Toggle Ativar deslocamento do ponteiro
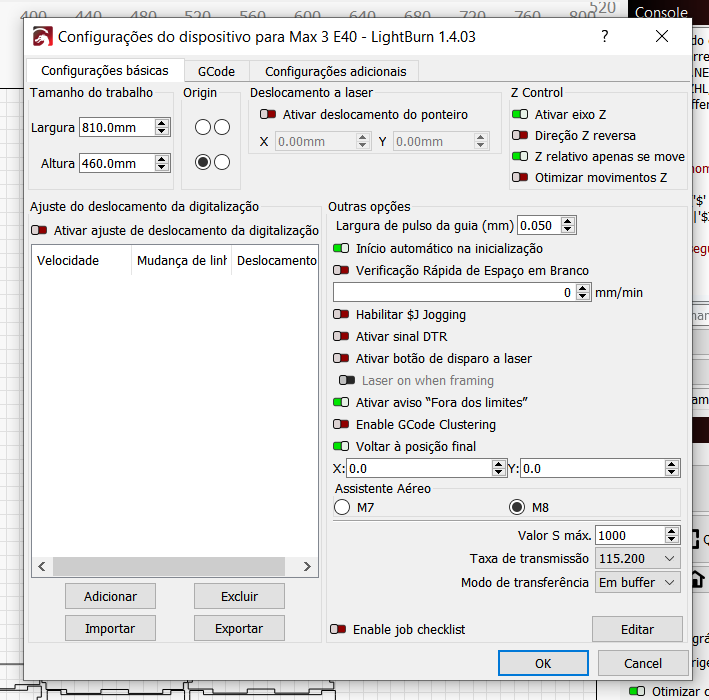 pos(268,115)
